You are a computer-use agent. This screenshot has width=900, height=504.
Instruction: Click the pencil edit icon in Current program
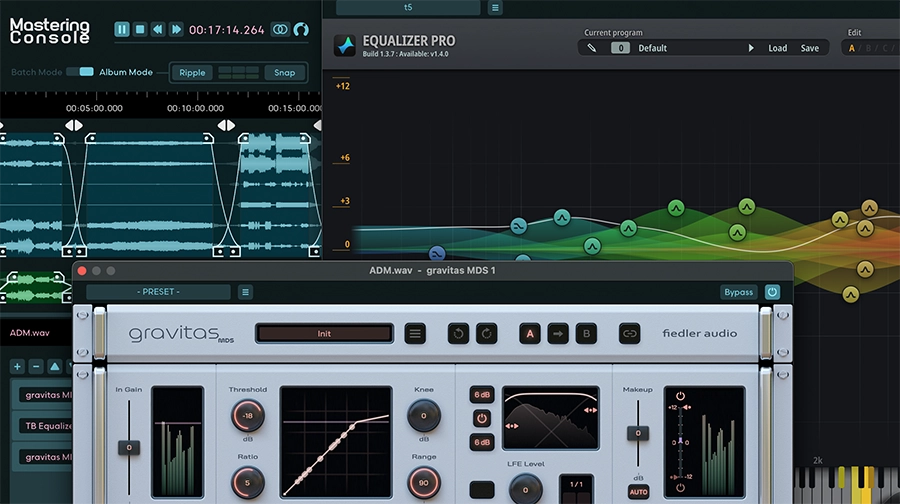click(x=592, y=48)
